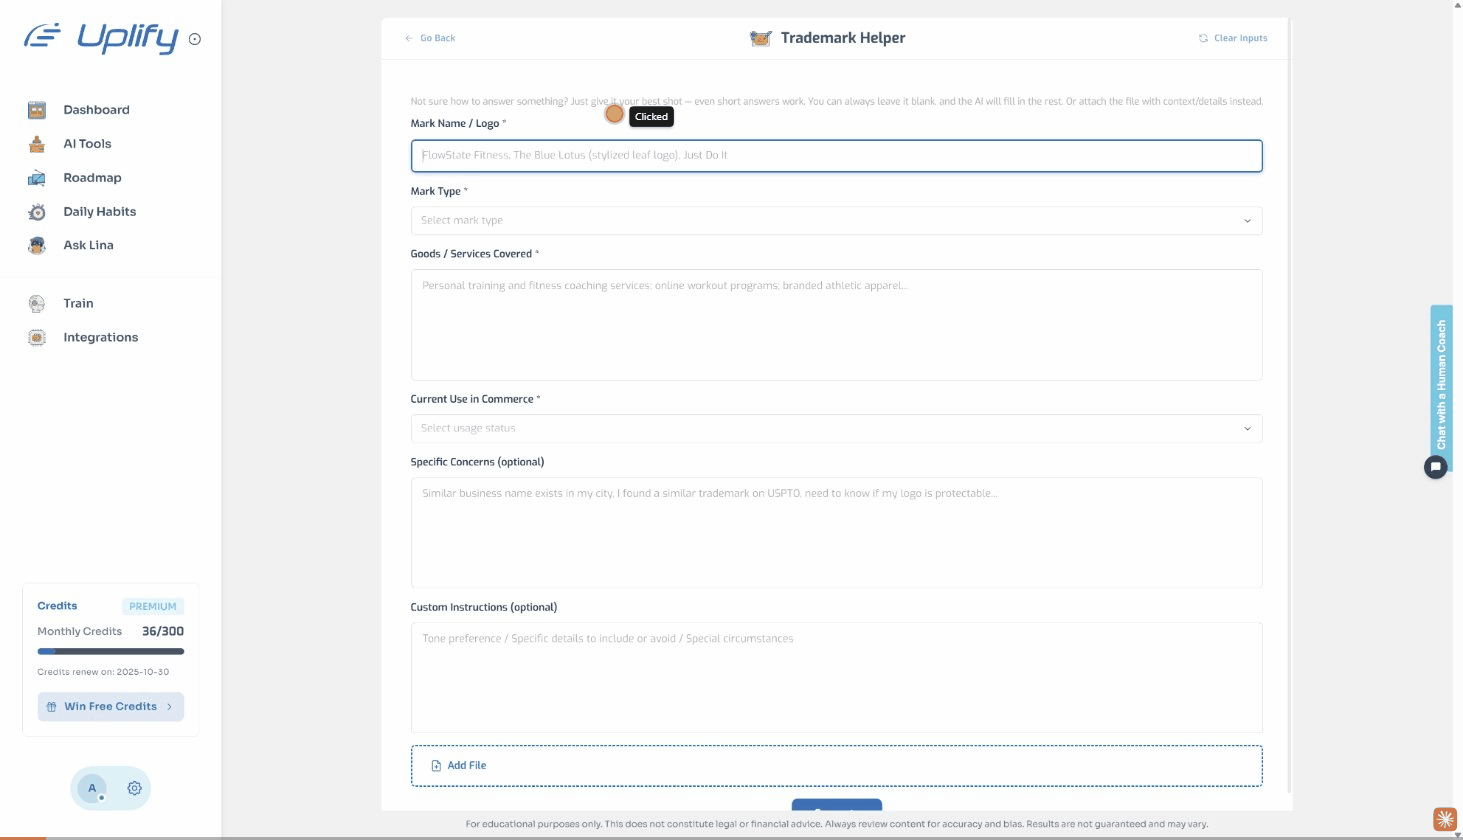Click the Add File upload area
The image size is (1463, 840).
coord(835,765)
